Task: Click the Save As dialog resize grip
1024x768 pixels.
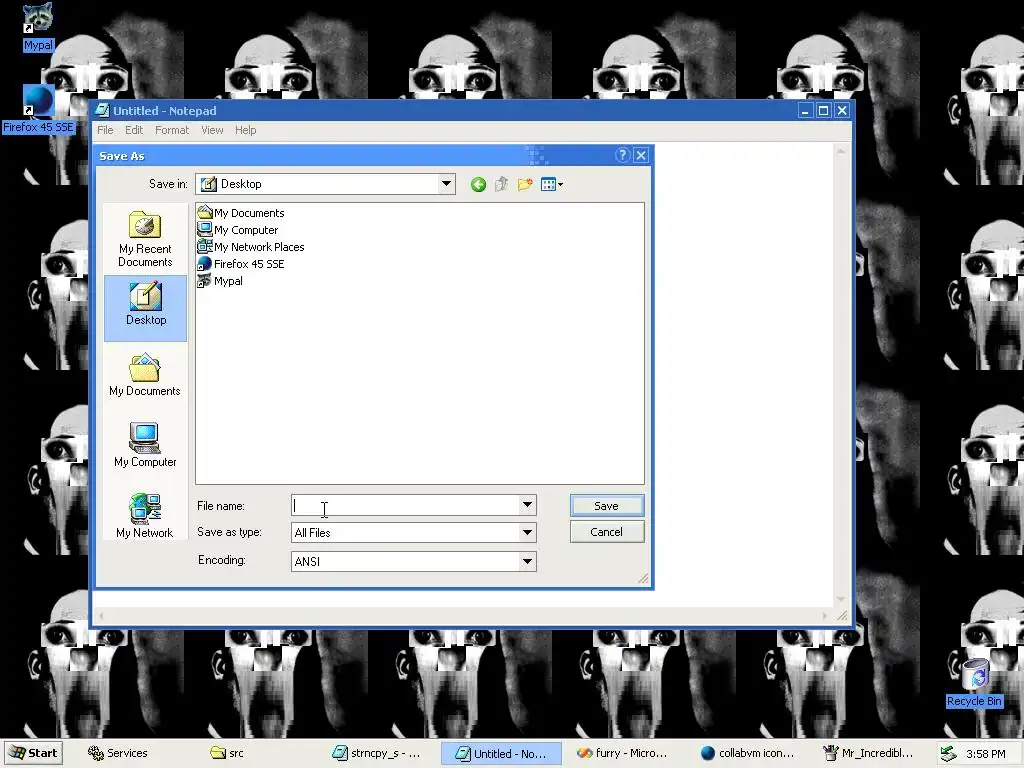Action: coord(643,578)
